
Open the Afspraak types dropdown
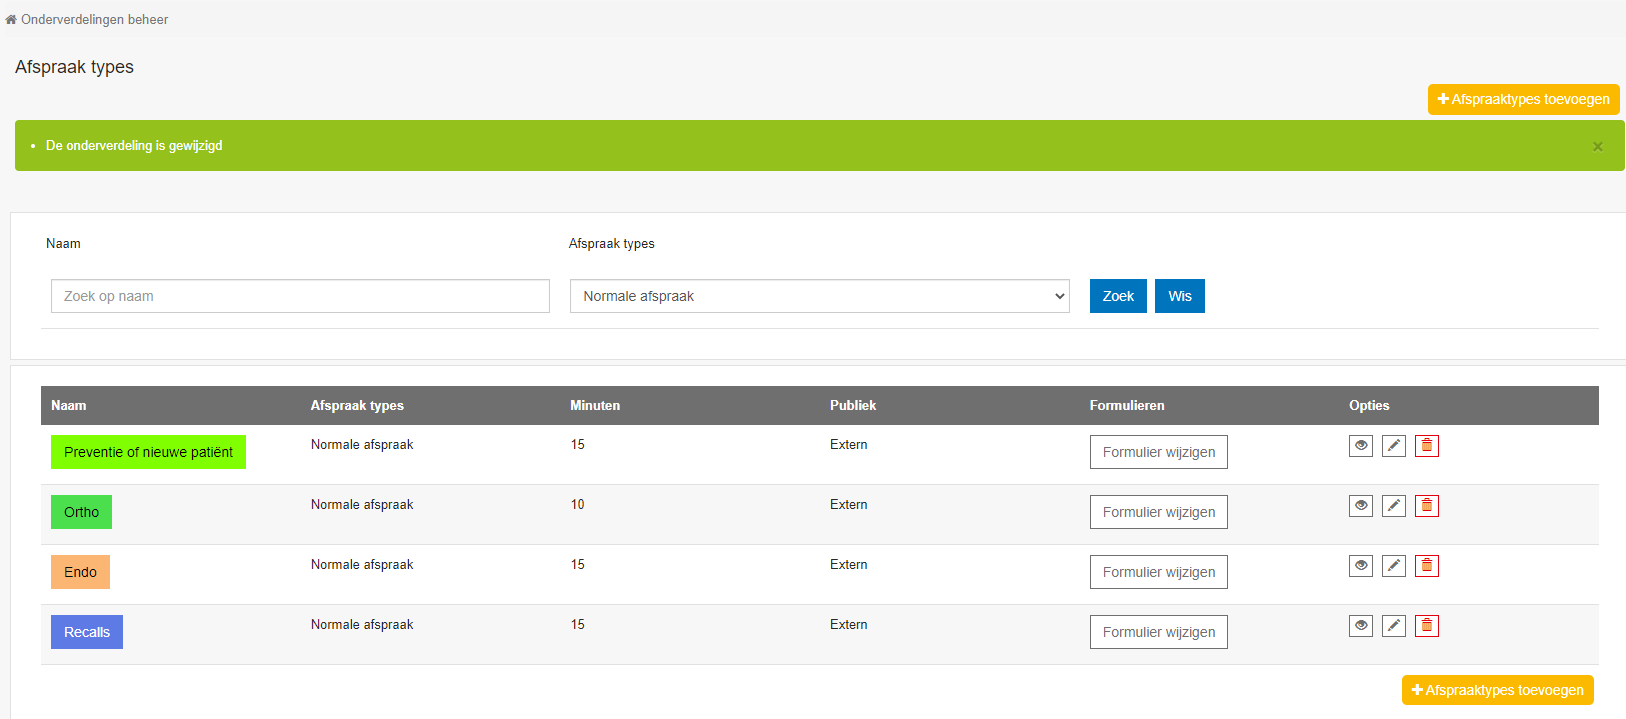pos(819,296)
